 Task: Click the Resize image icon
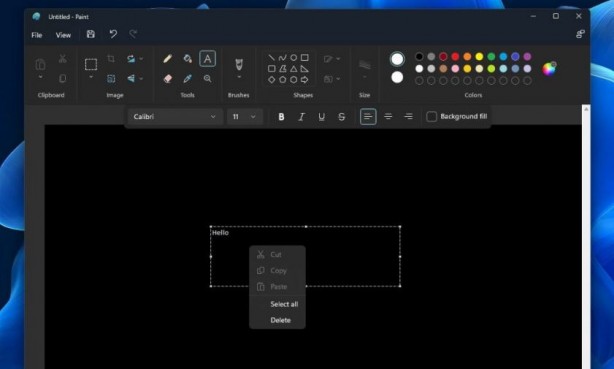coord(111,79)
